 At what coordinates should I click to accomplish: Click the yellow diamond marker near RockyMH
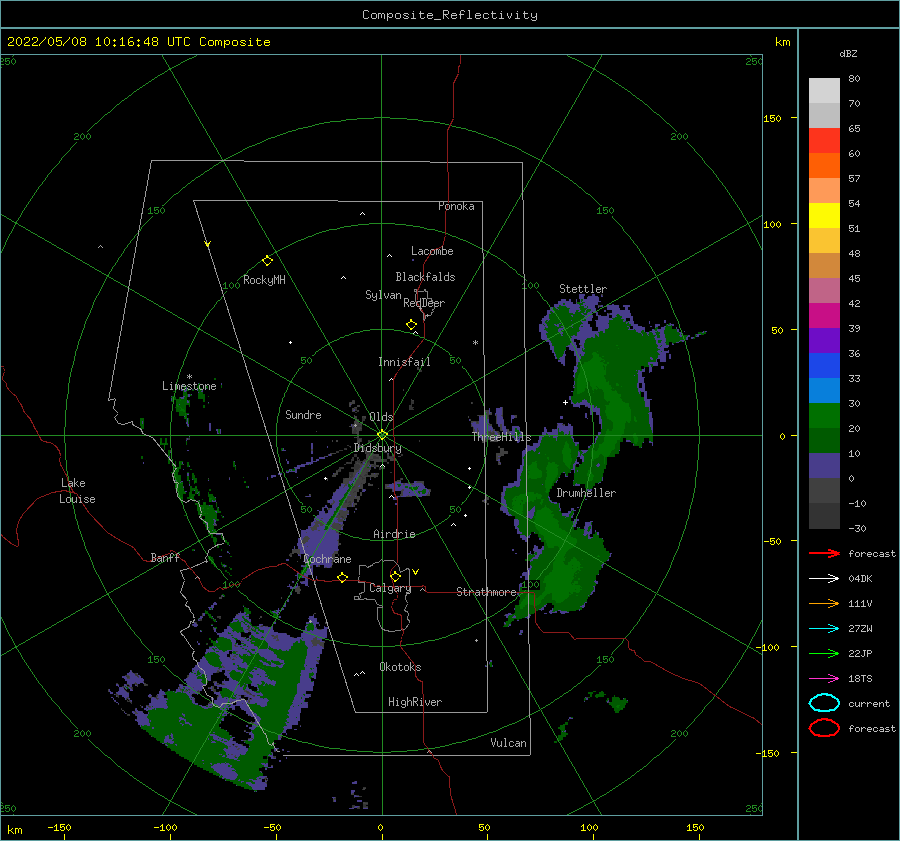pos(267,261)
